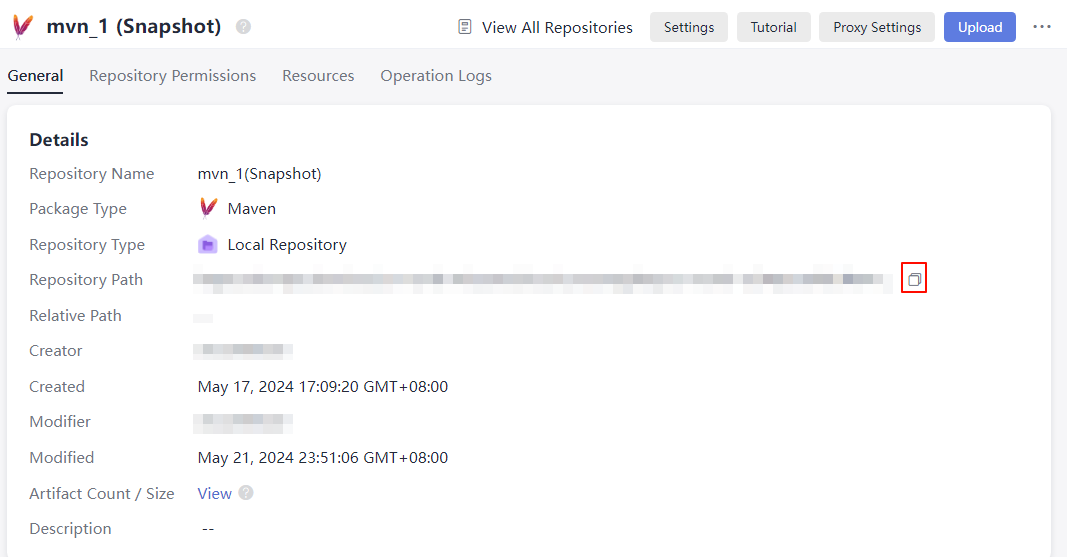Click the View link for Artifact Count / Size
The width and height of the screenshot is (1067, 557).
(214, 493)
